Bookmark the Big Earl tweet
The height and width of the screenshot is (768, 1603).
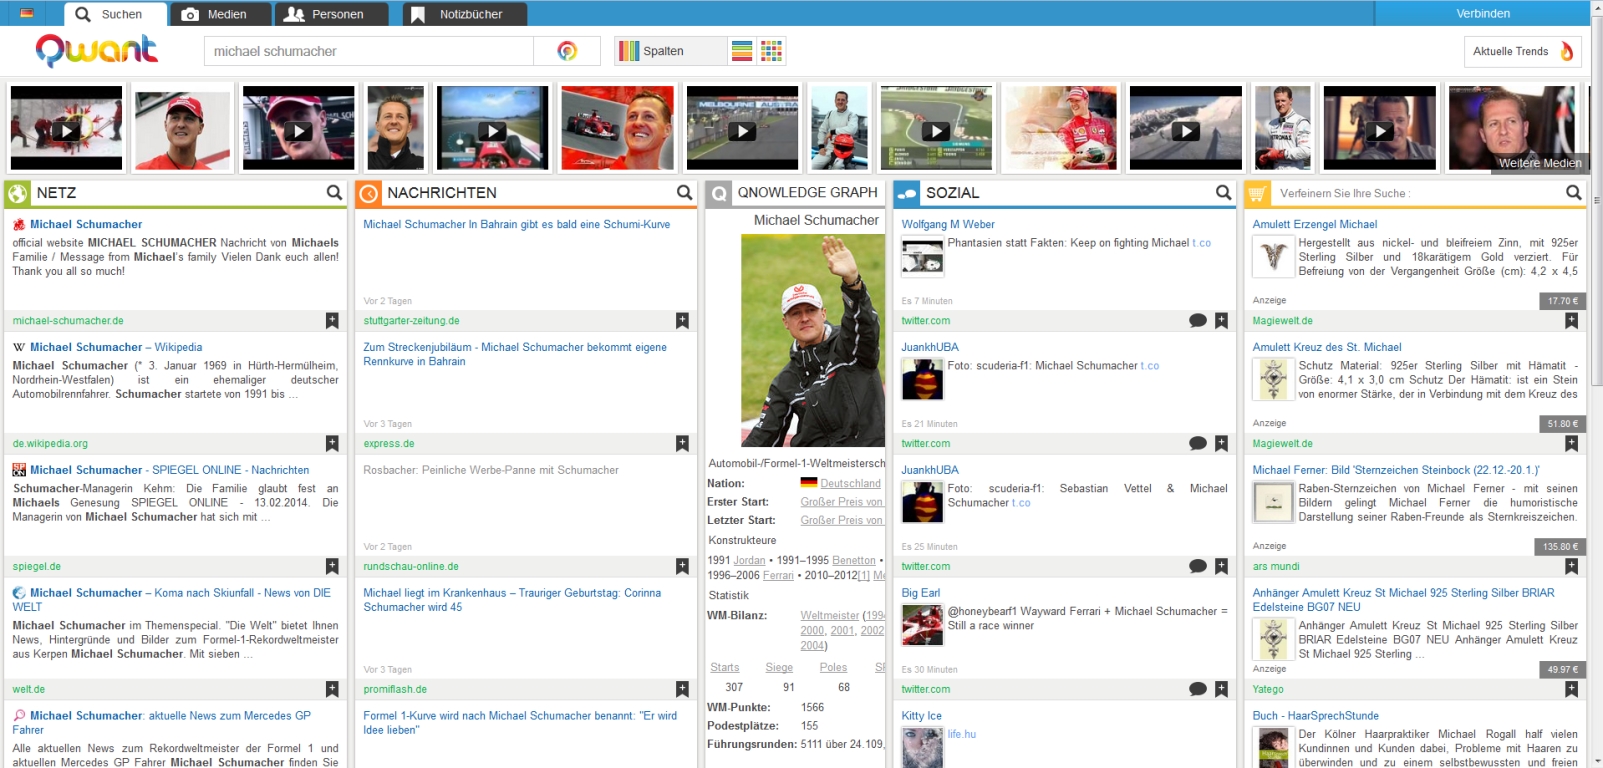pos(1221,690)
